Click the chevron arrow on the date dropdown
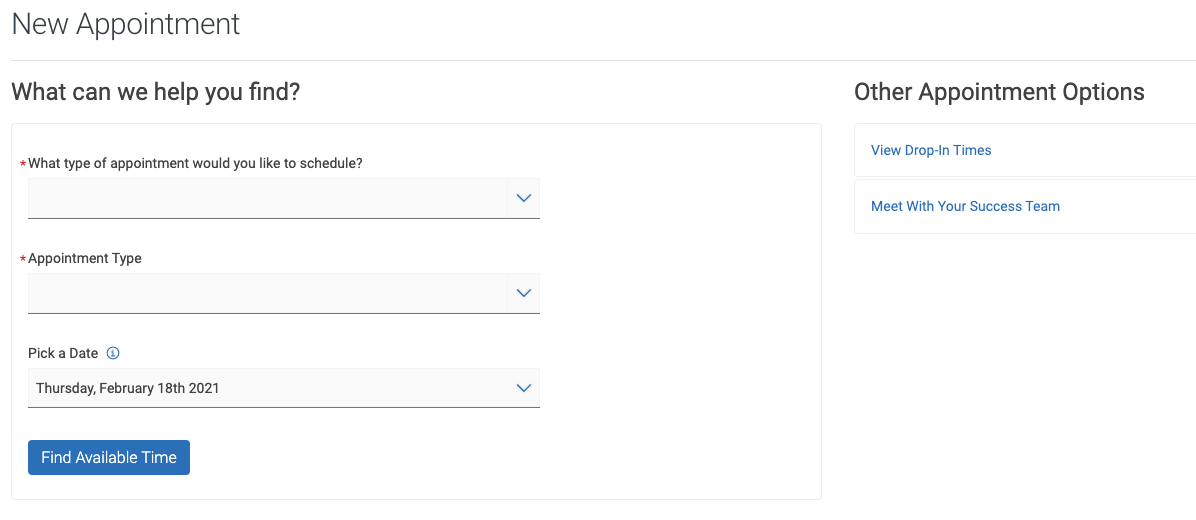This screenshot has width=1196, height=520. pyautogui.click(x=523, y=388)
